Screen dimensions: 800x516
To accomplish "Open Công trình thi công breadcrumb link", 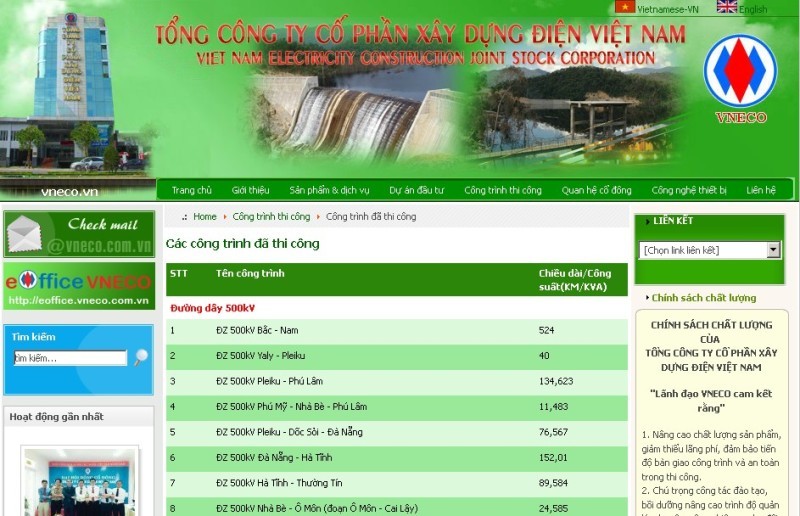I will 271,216.
